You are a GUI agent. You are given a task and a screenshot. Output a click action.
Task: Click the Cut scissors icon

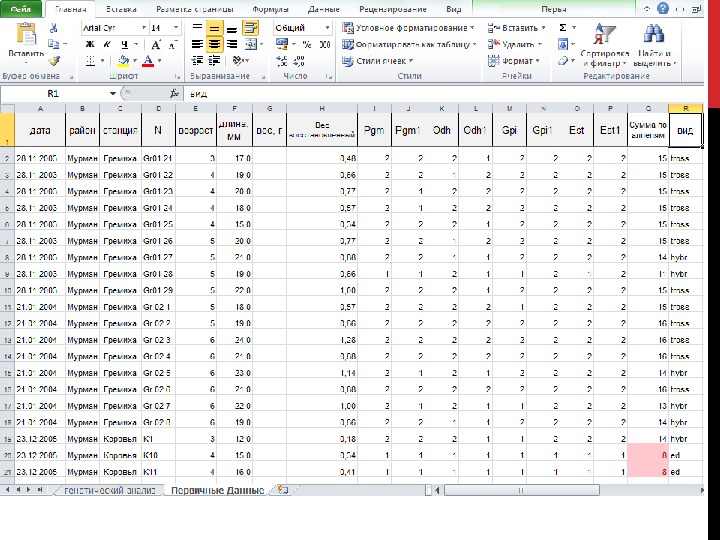[x=55, y=28]
